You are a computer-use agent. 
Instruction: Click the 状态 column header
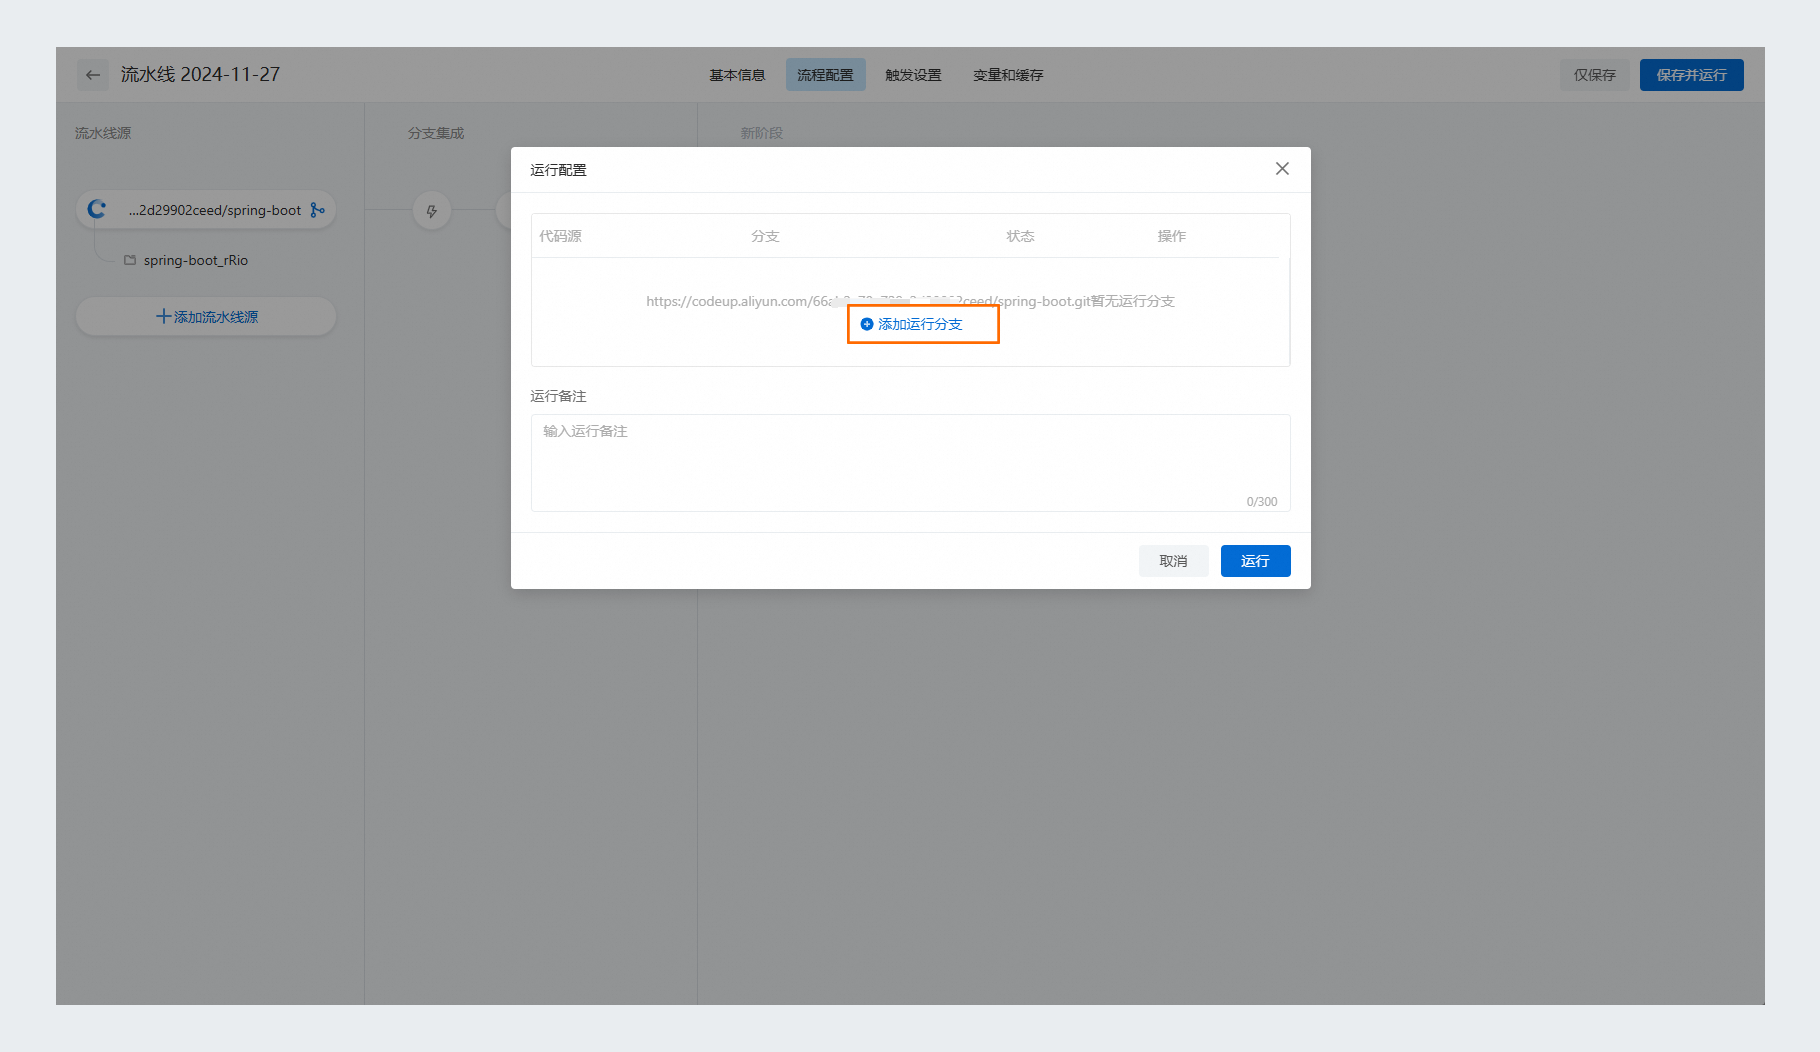(x=1020, y=236)
